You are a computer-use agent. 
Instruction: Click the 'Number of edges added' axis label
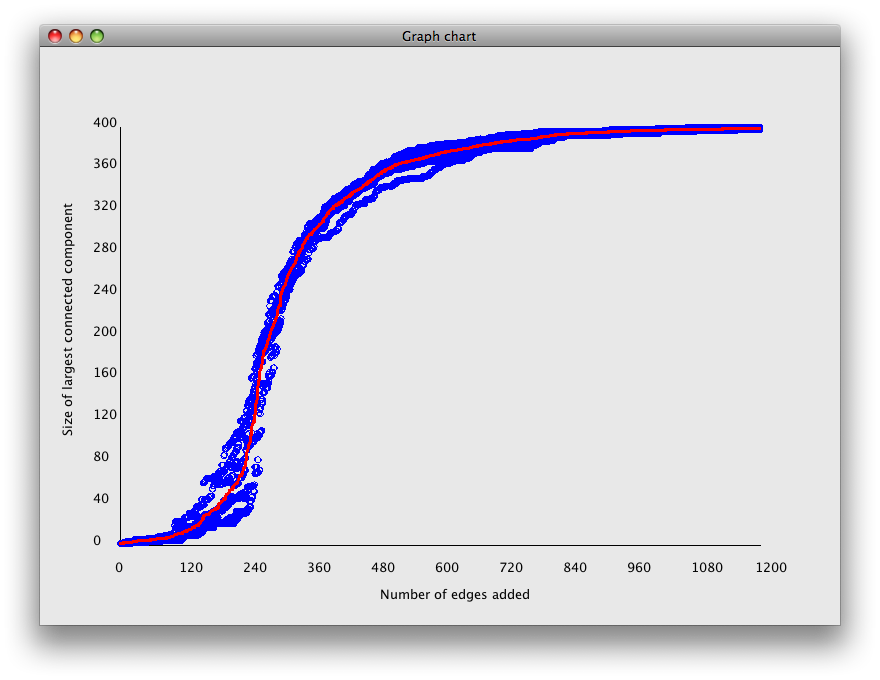tap(455, 594)
